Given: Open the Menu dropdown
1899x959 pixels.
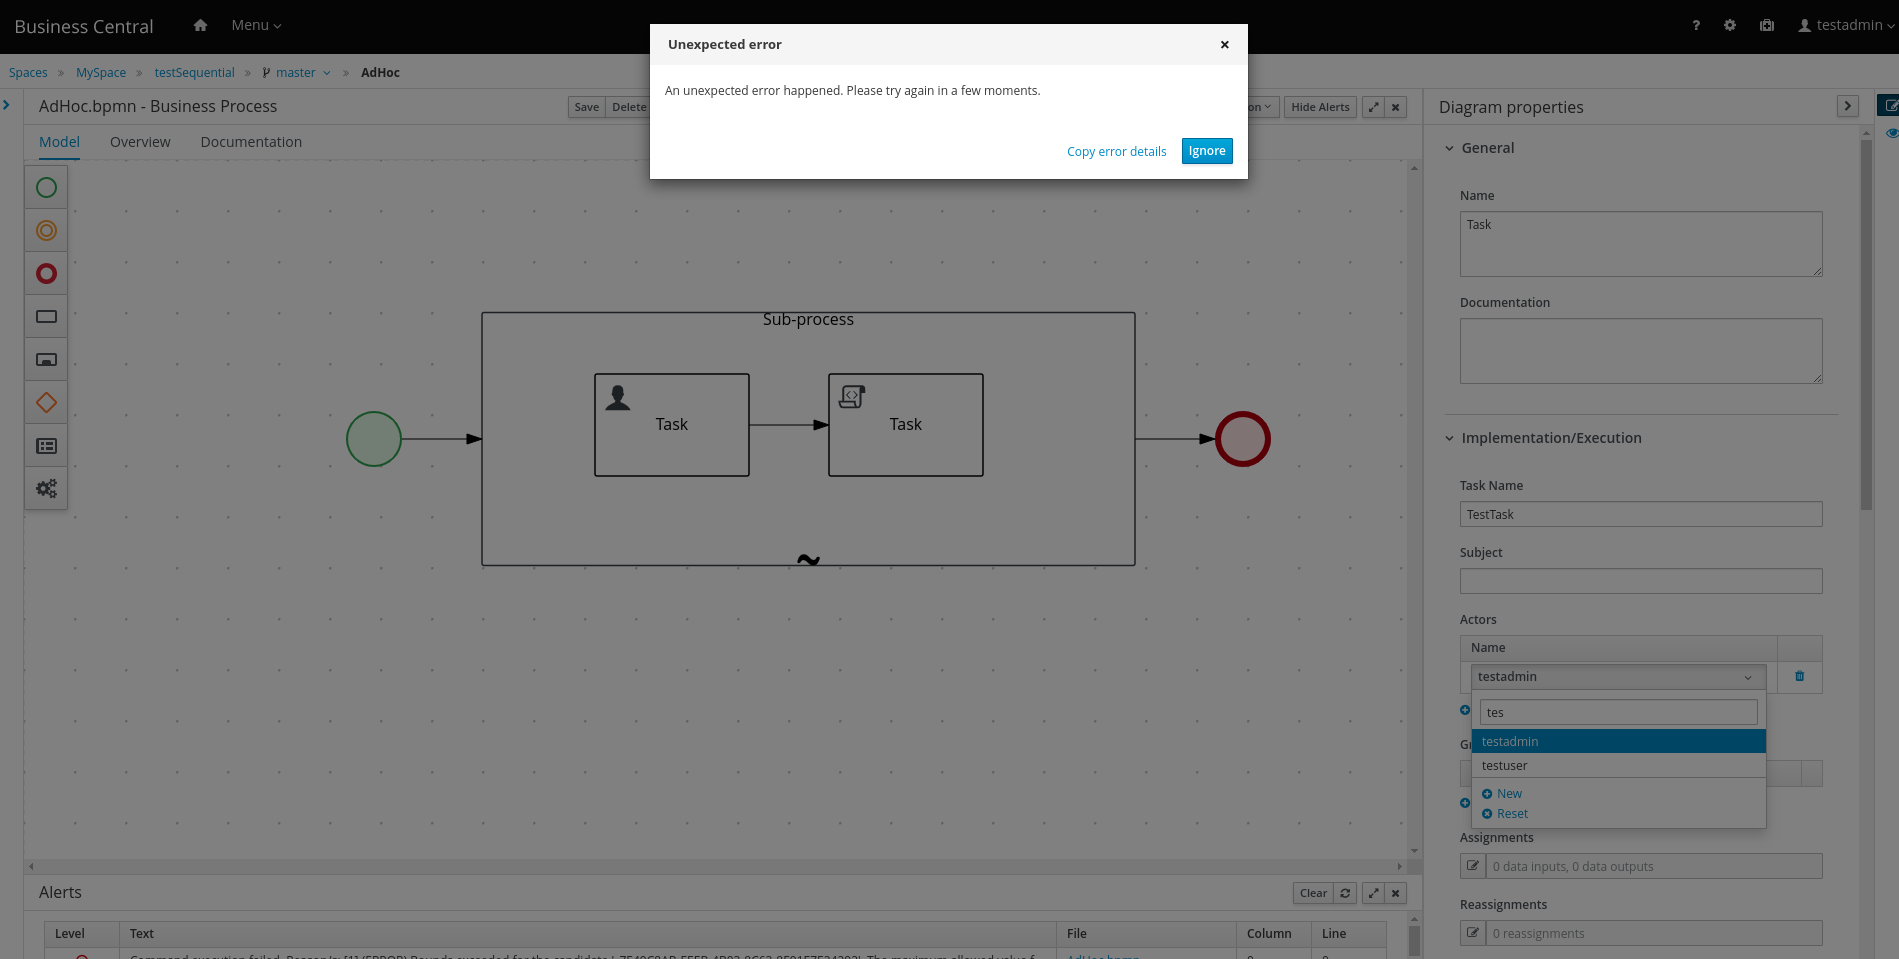Looking at the screenshot, I should [x=256, y=25].
